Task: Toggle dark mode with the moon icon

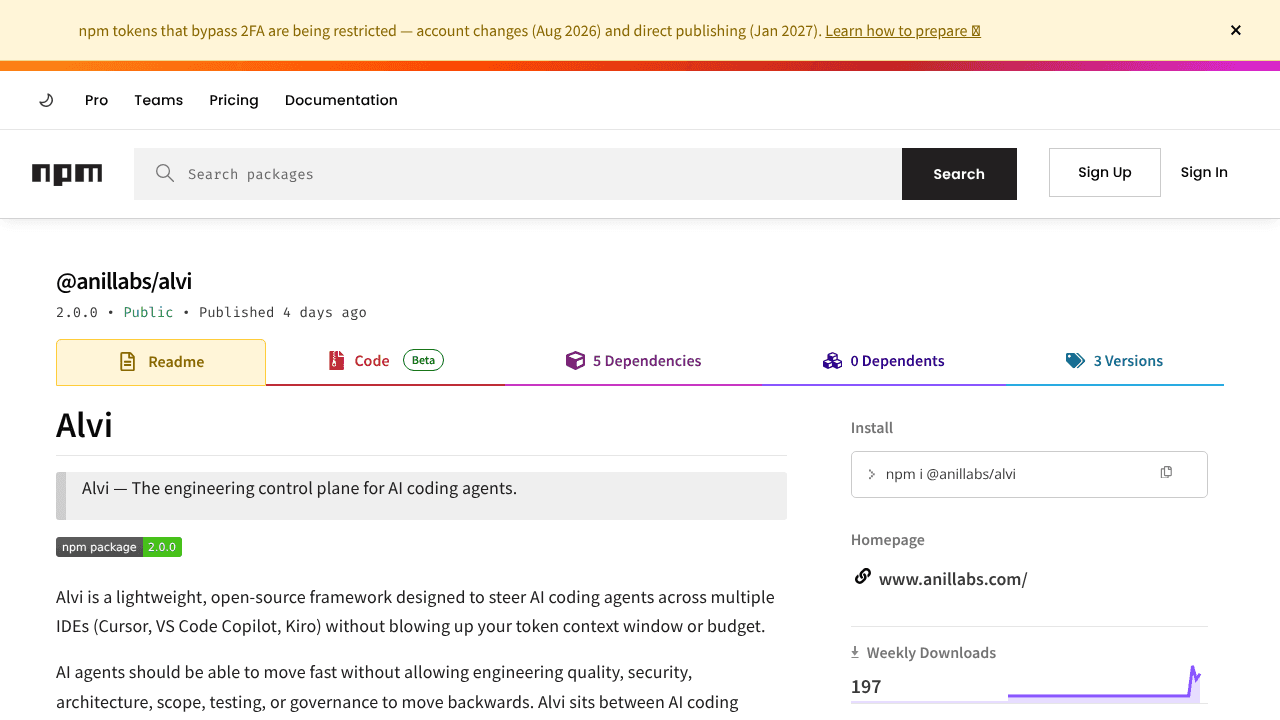Action: pyautogui.click(x=46, y=100)
